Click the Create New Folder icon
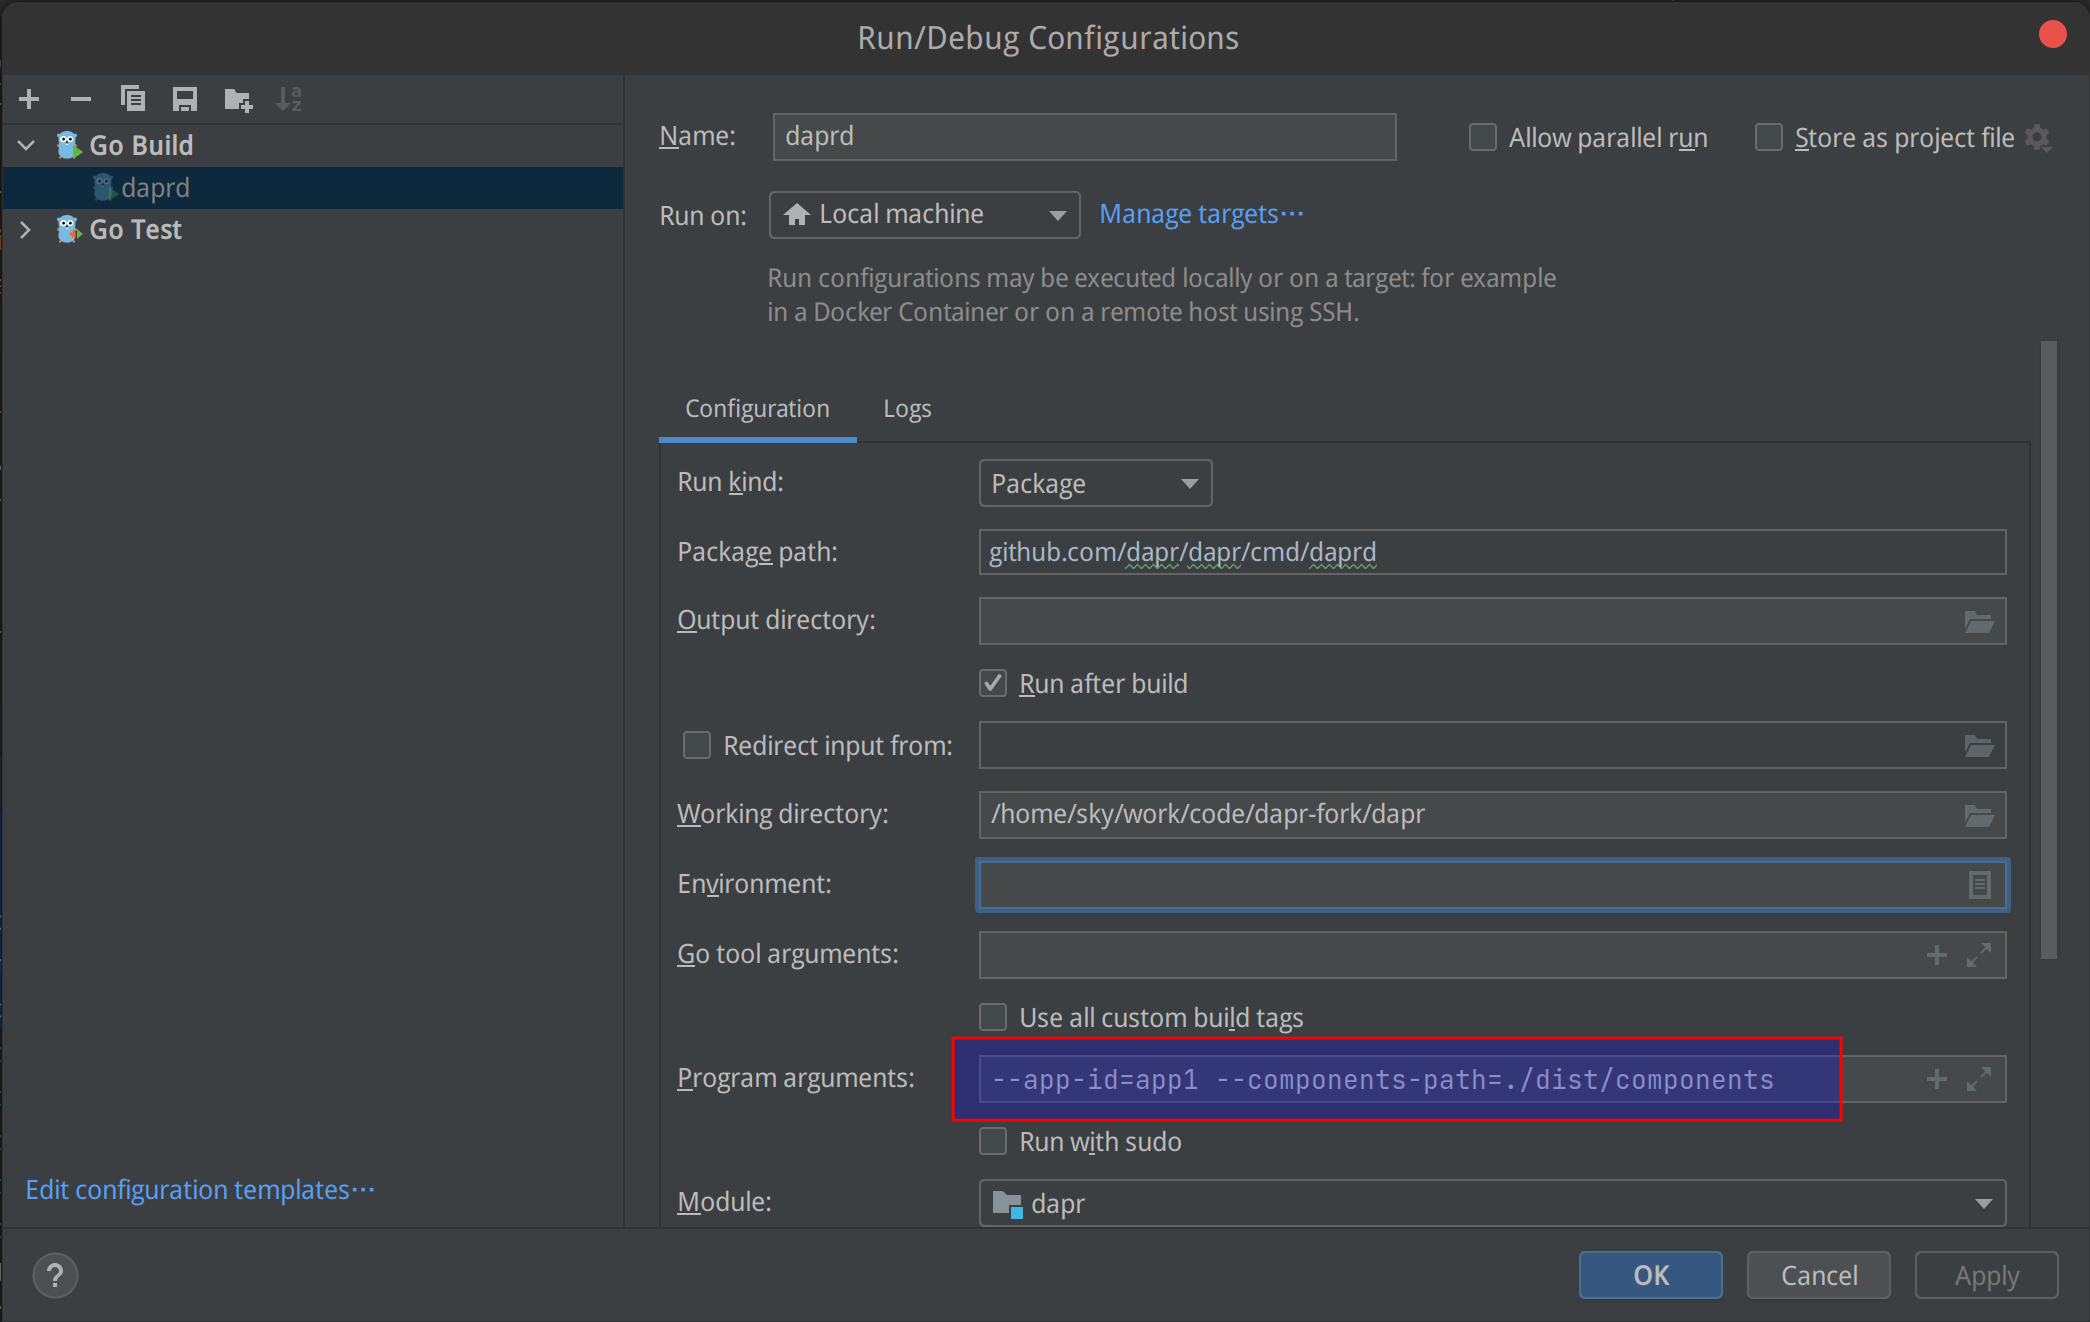The height and width of the screenshot is (1322, 2090). (238, 99)
